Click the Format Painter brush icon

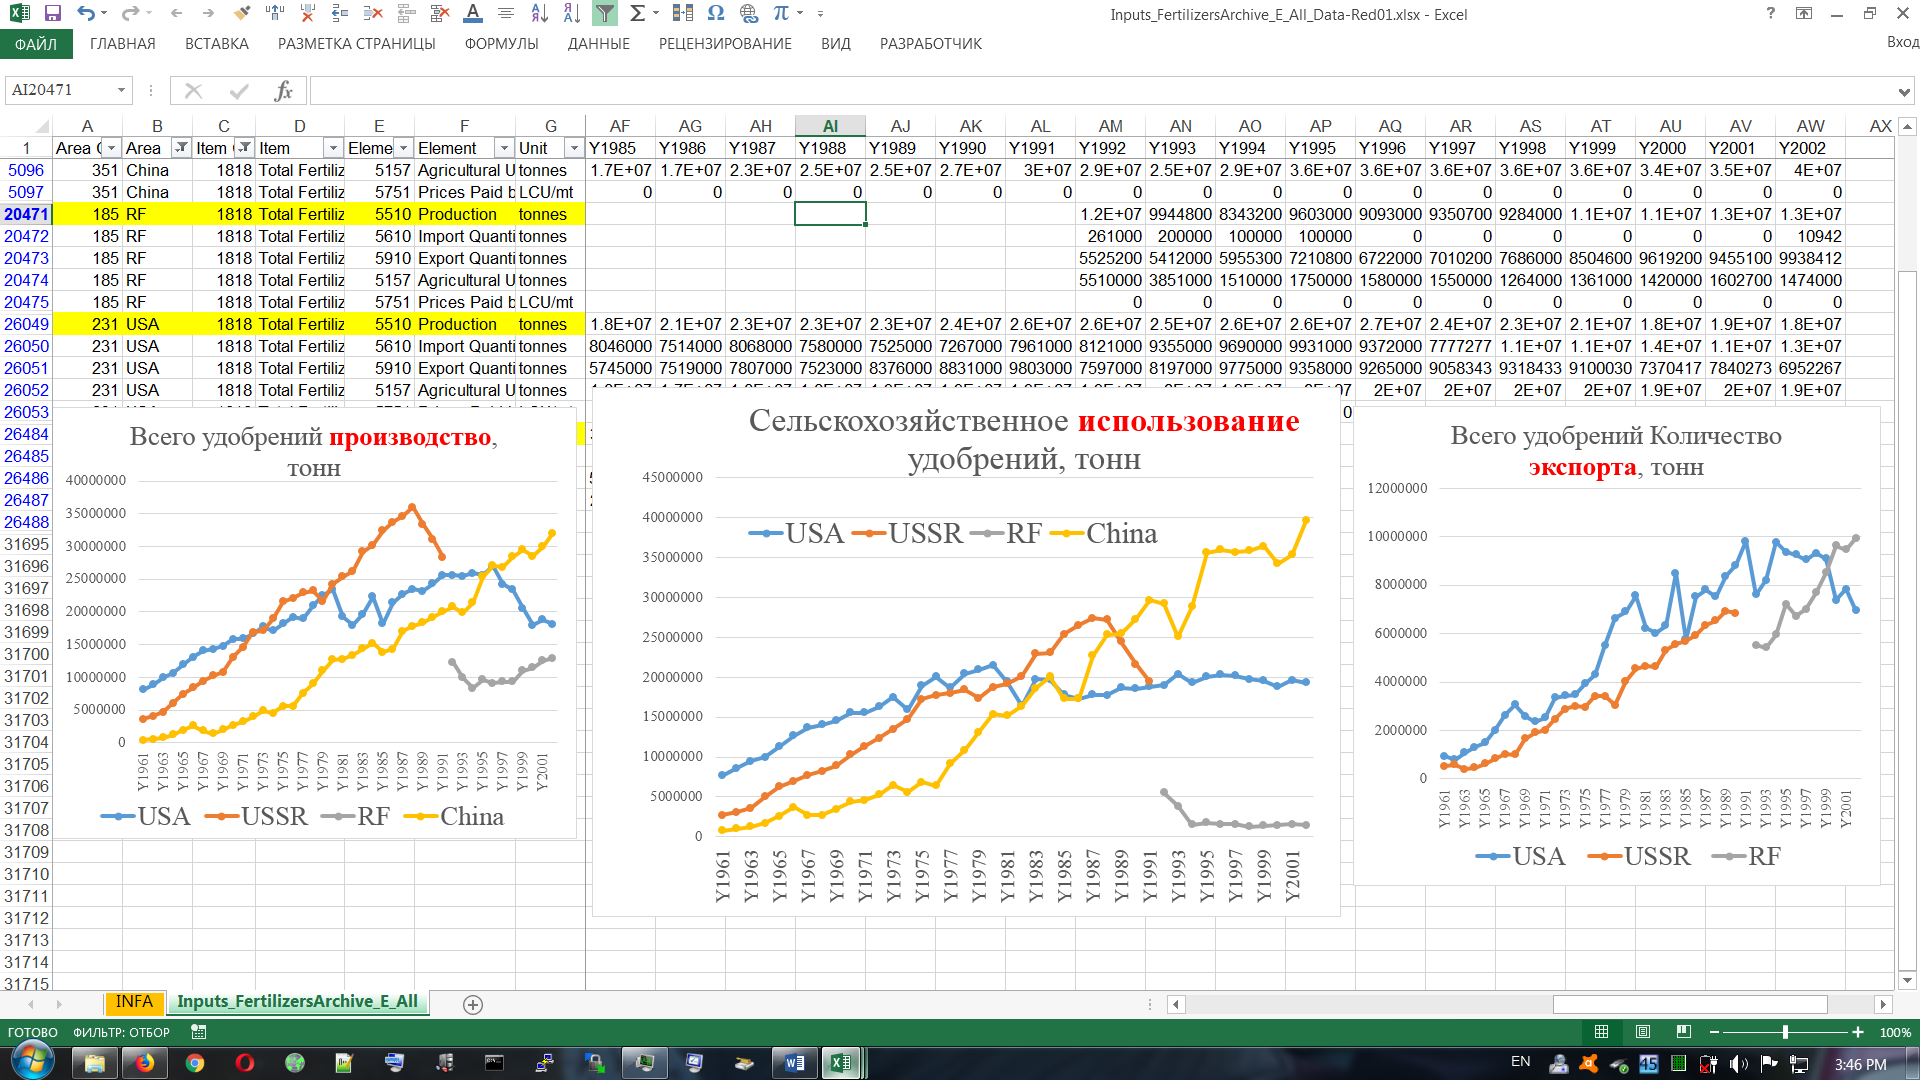(x=241, y=14)
